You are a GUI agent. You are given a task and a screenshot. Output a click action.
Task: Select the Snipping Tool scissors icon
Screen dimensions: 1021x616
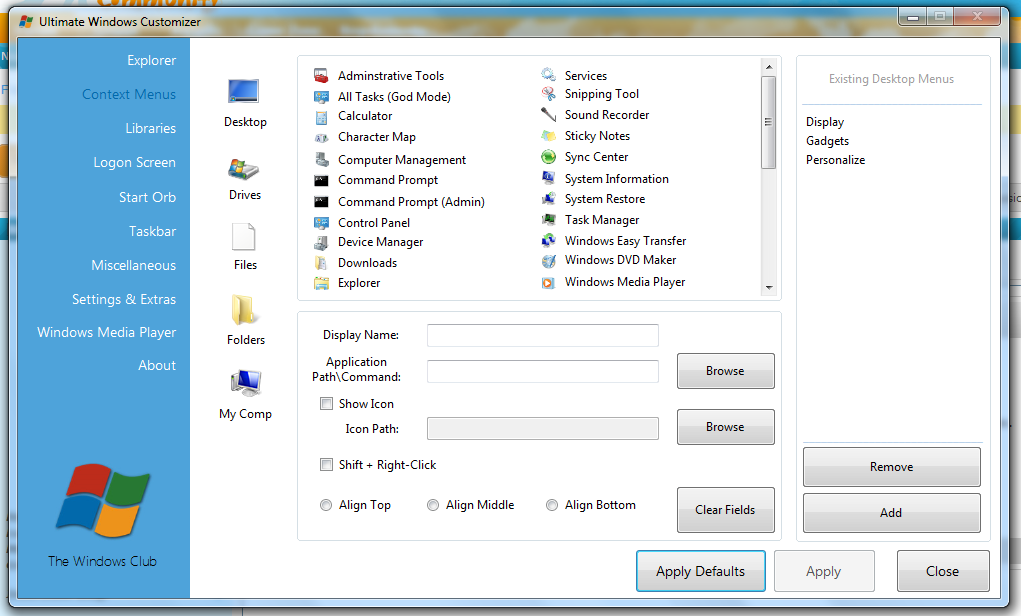(x=548, y=94)
